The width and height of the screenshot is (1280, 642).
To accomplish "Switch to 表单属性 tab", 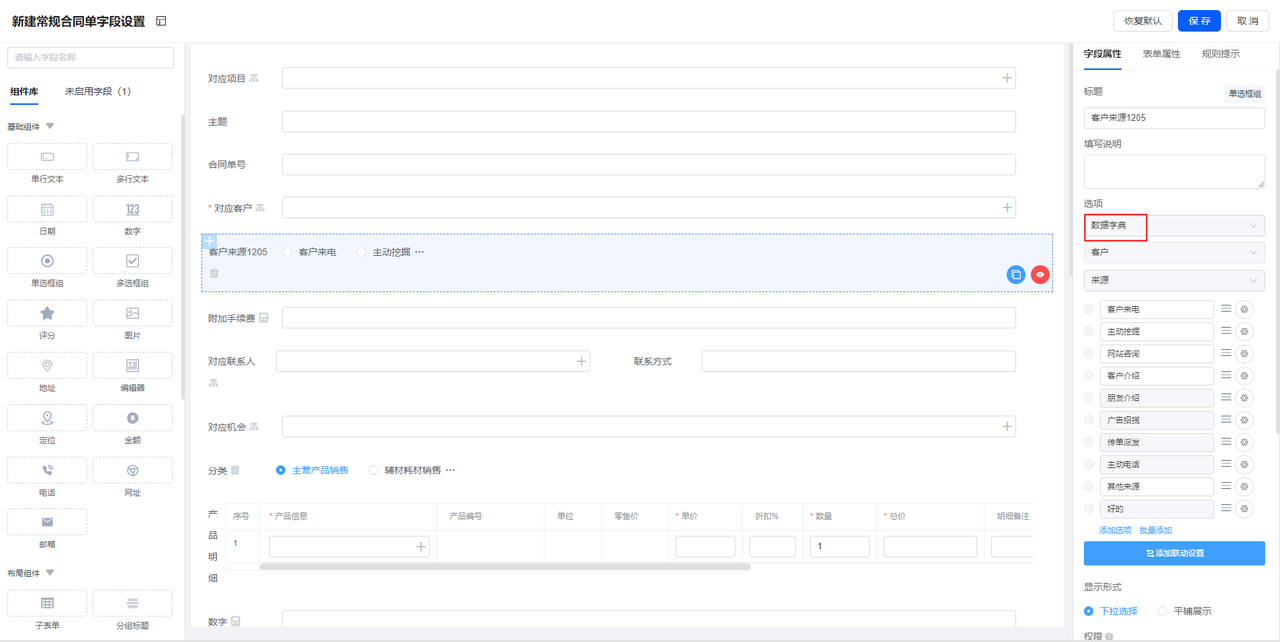I will tap(1162, 54).
